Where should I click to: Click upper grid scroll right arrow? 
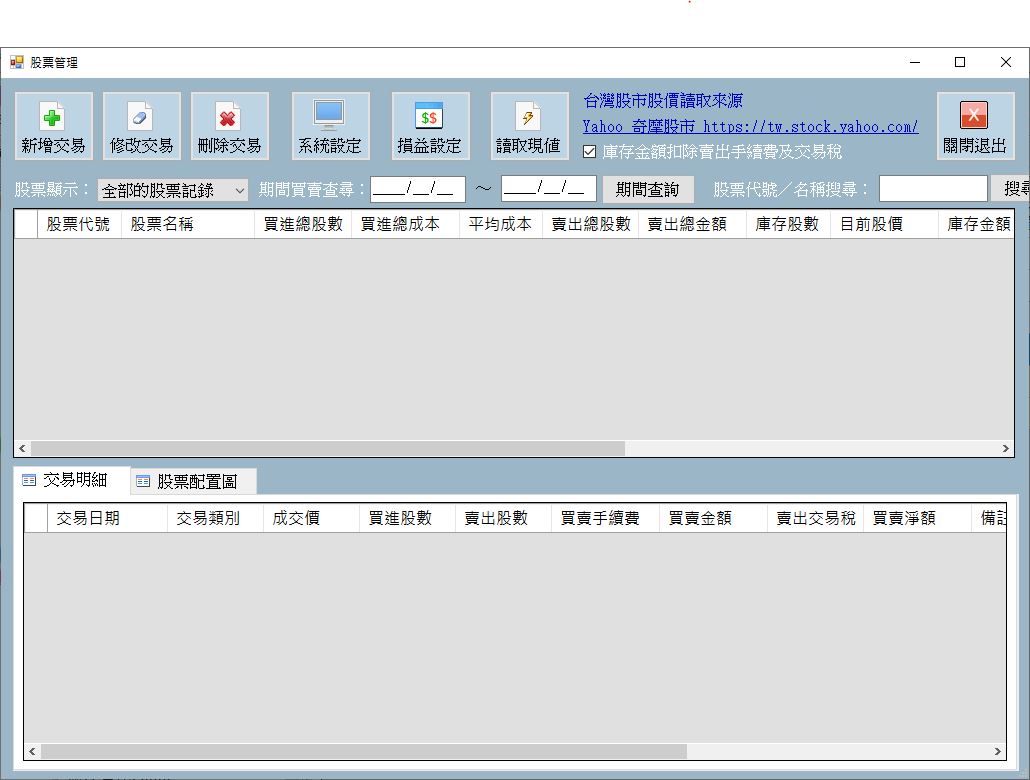click(1006, 448)
